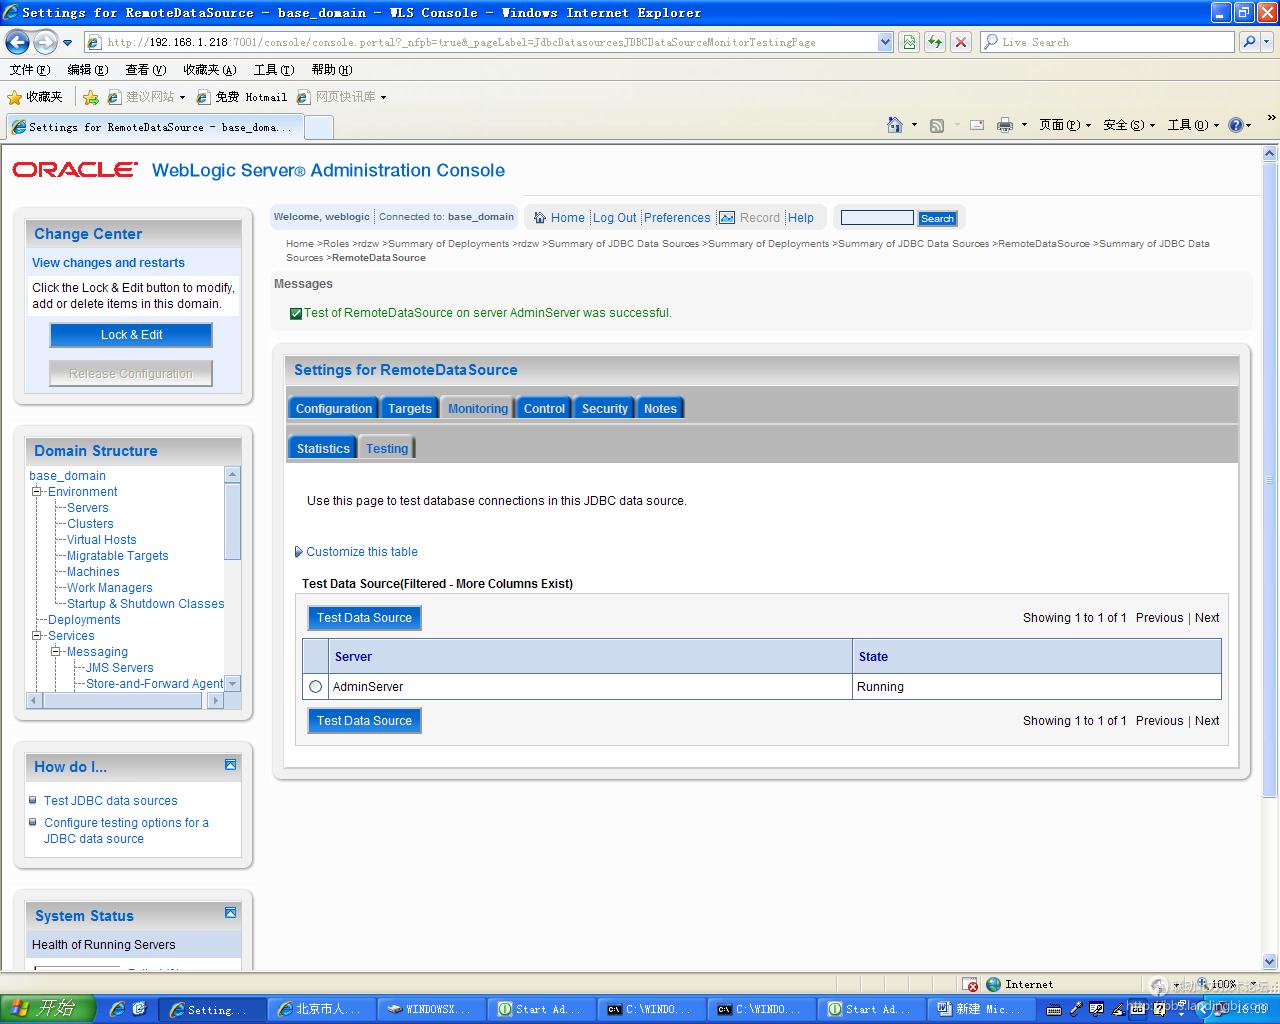Image resolution: width=1280 pixels, height=1024 pixels.
Task: Open the Statistics subtab
Action: [323, 449]
